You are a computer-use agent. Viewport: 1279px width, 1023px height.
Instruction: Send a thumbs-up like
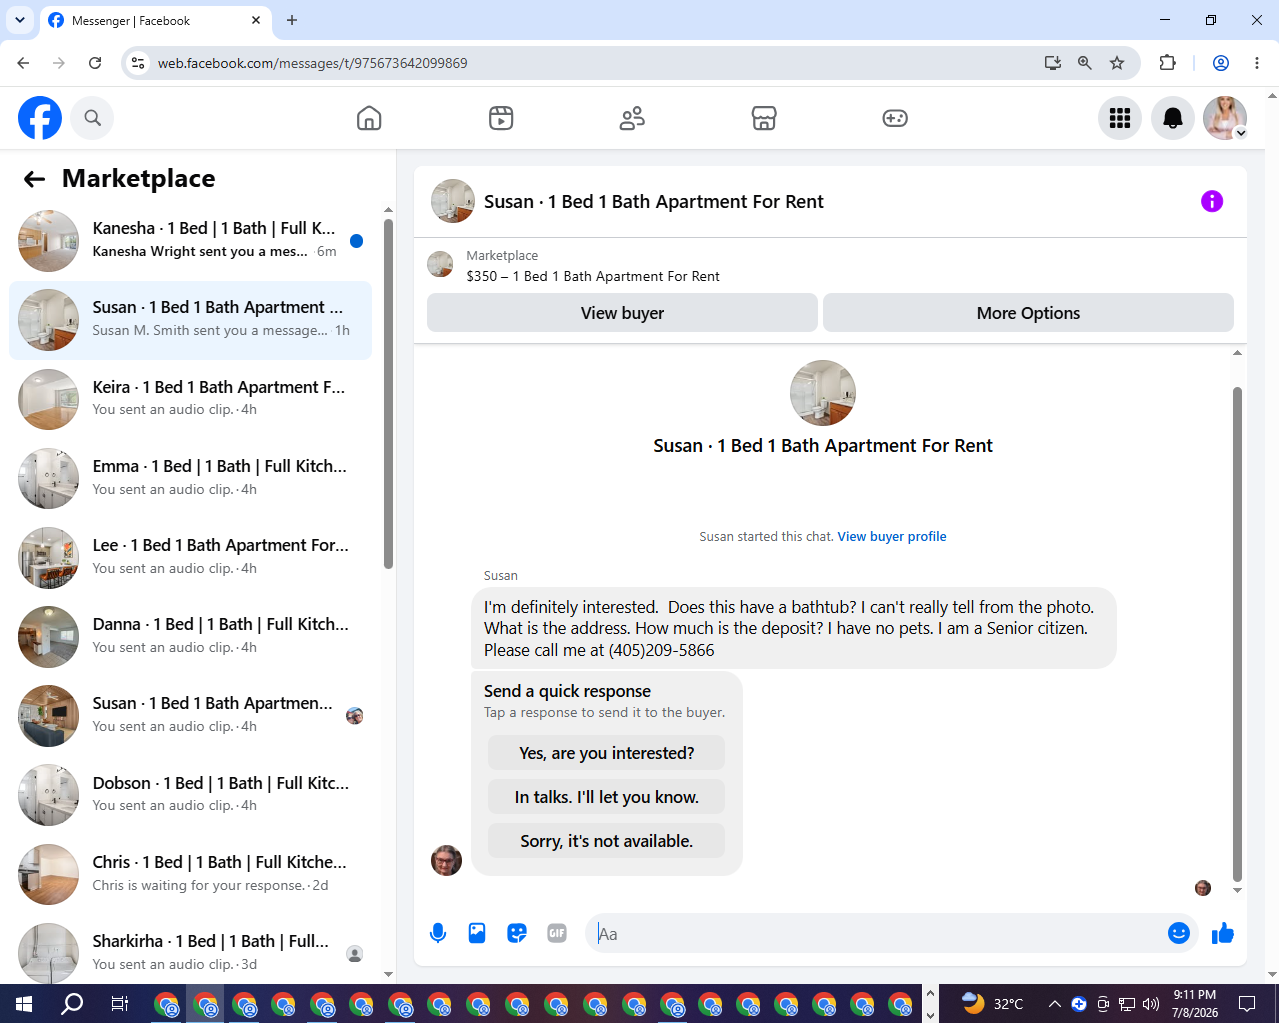point(1222,933)
